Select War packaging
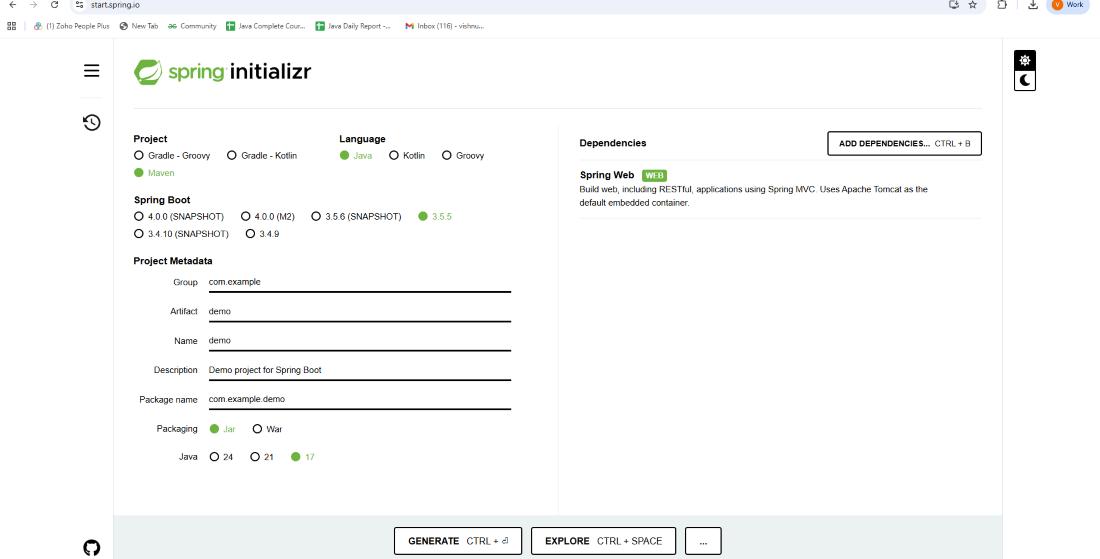 267,429
